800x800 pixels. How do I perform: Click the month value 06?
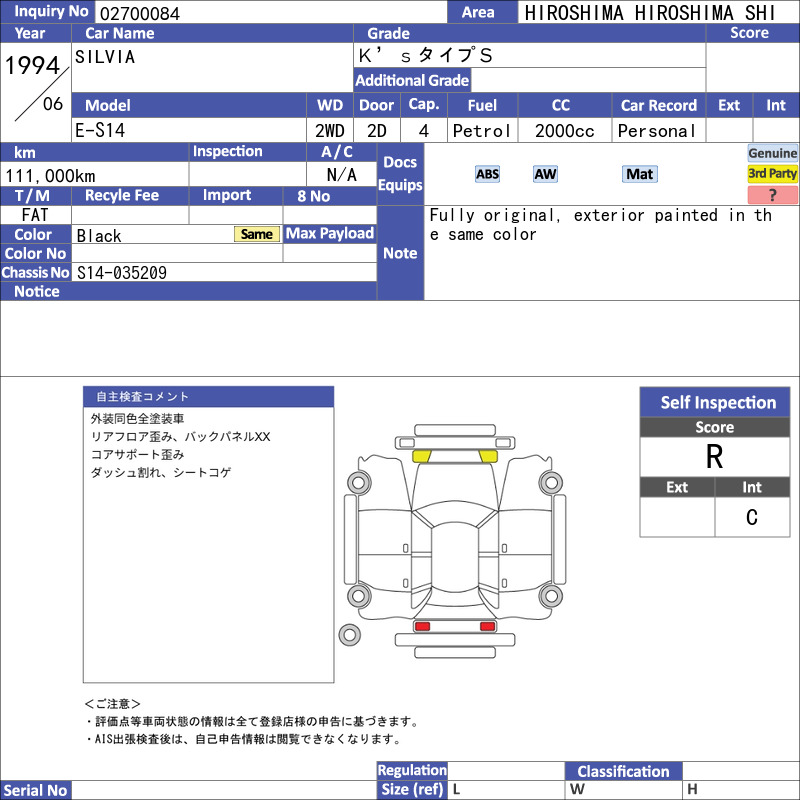coord(53,104)
